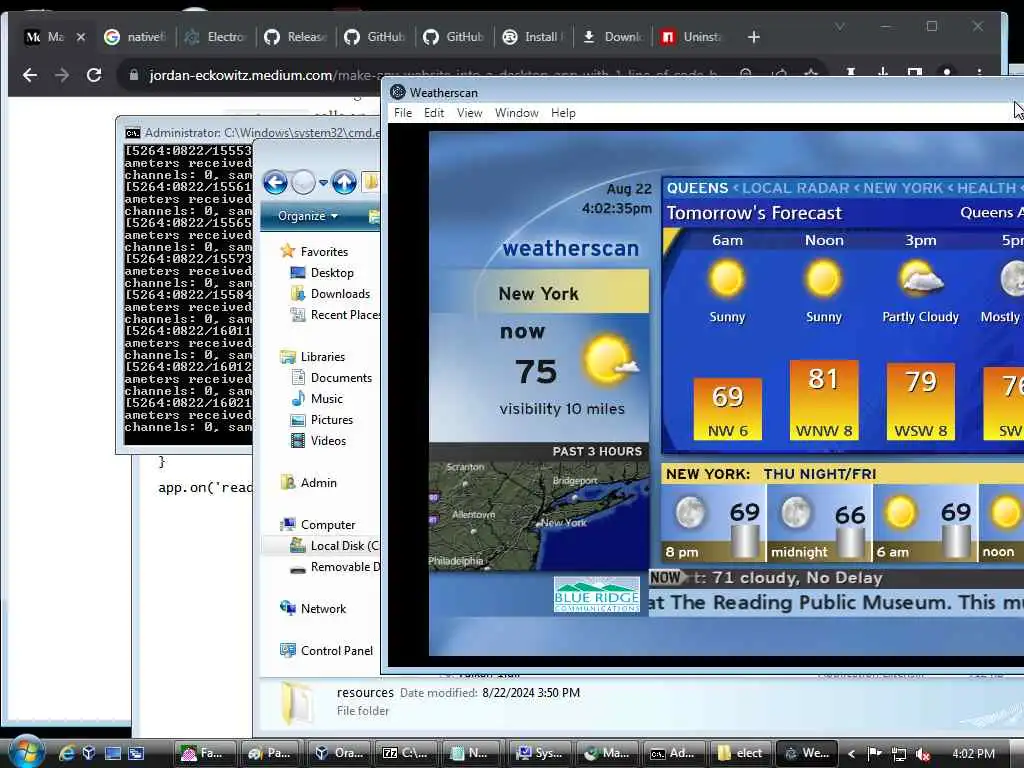Close the Medium tab in Chrome
Image resolution: width=1024 pixels, height=768 pixels.
[x=81, y=37]
